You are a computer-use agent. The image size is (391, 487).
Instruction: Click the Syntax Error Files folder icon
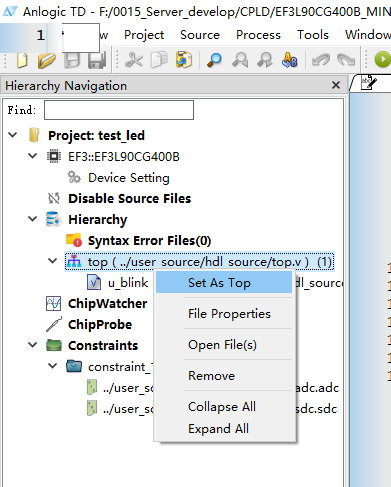(x=74, y=240)
